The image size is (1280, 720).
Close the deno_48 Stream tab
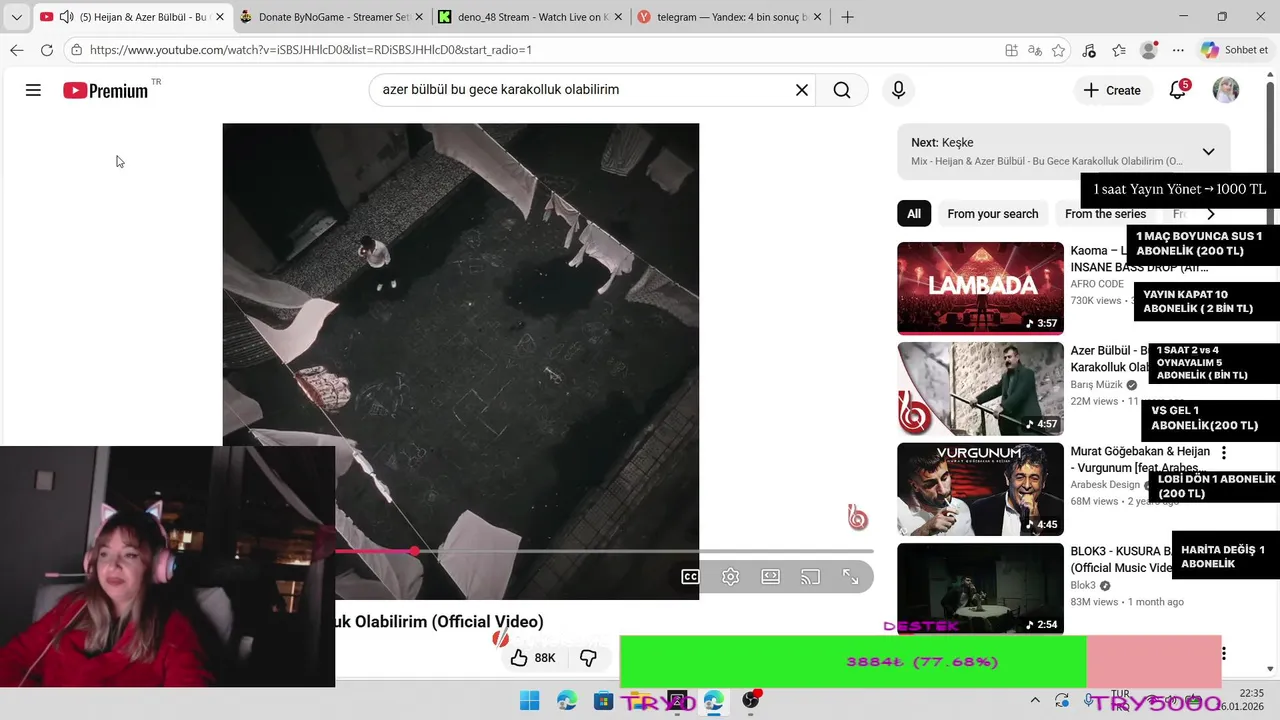point(618,17)
